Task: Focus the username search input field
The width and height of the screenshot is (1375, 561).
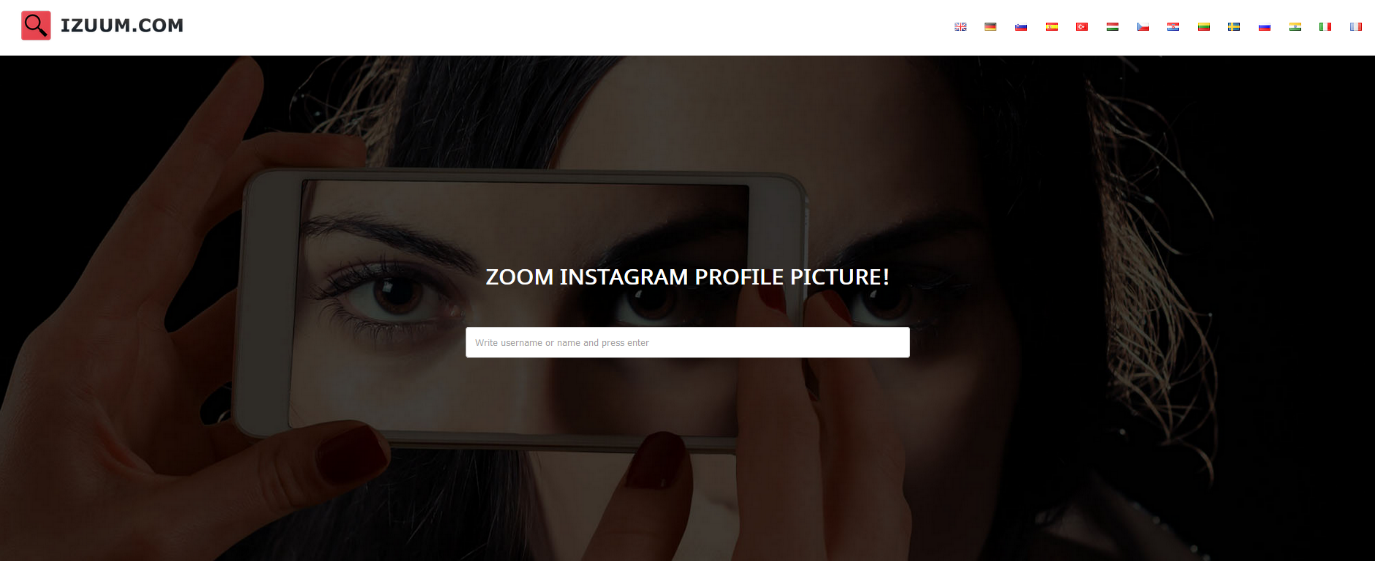Action: tap(688, 342)
